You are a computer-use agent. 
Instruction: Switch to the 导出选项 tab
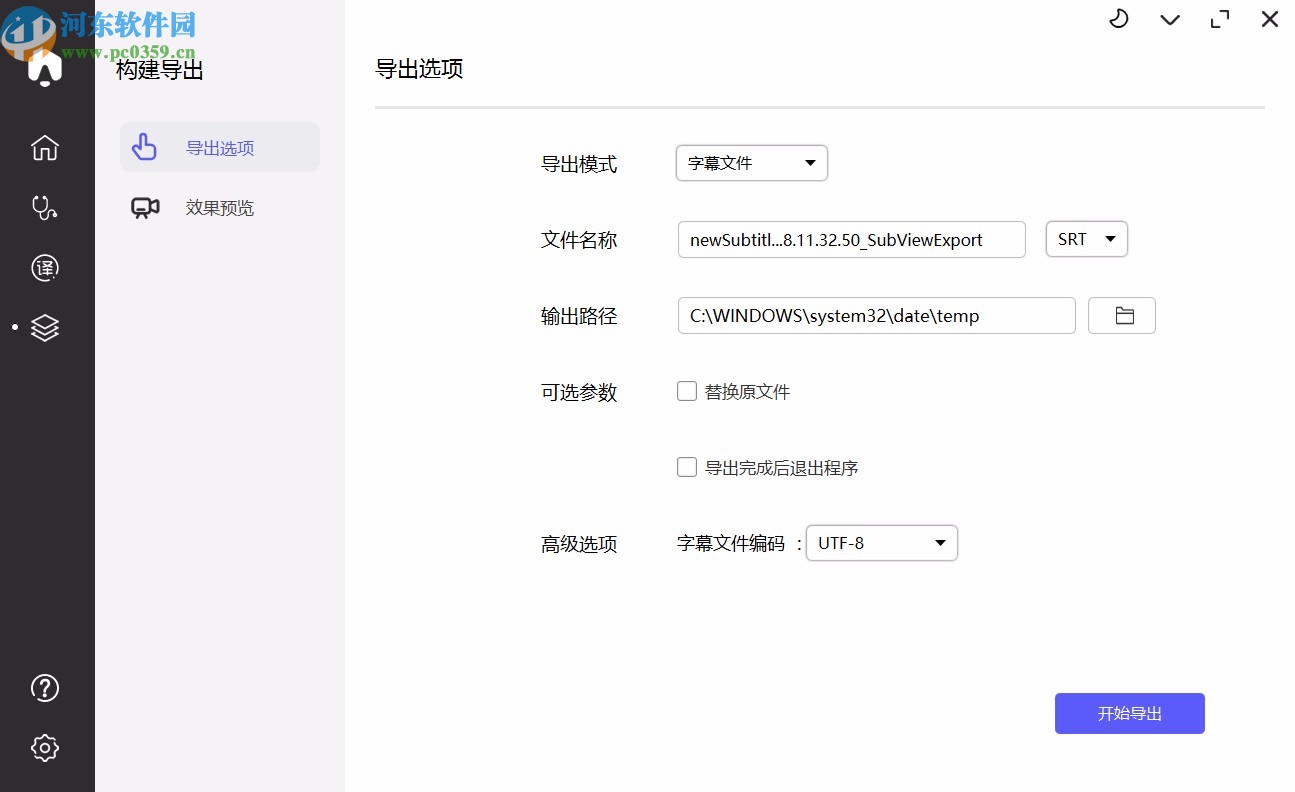pos(220,147)
